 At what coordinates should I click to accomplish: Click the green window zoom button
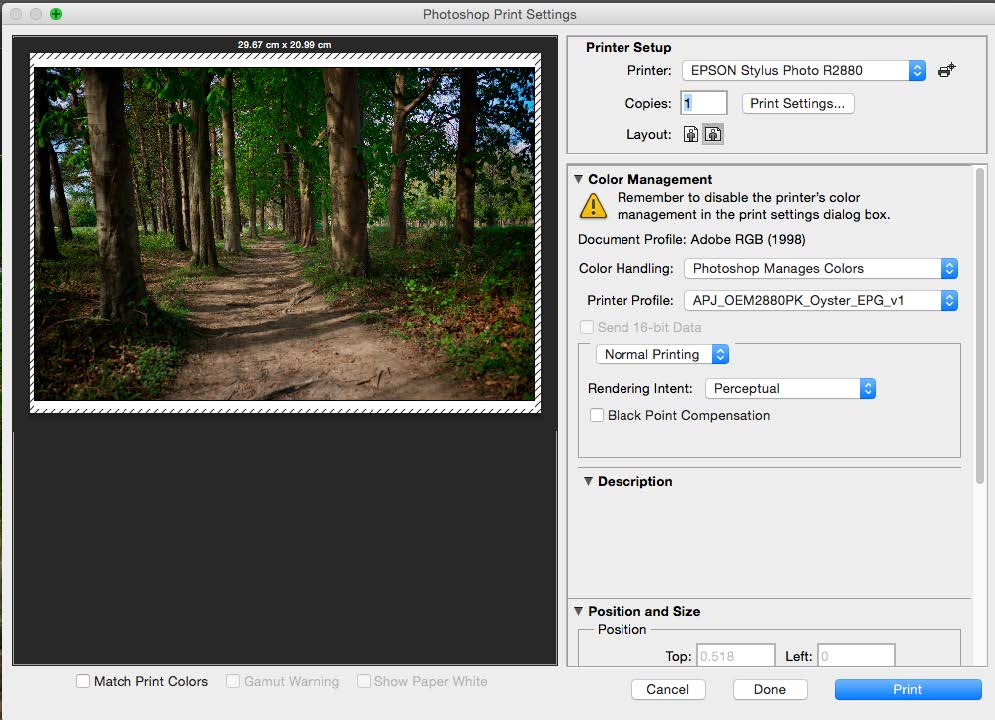point(56,14)
